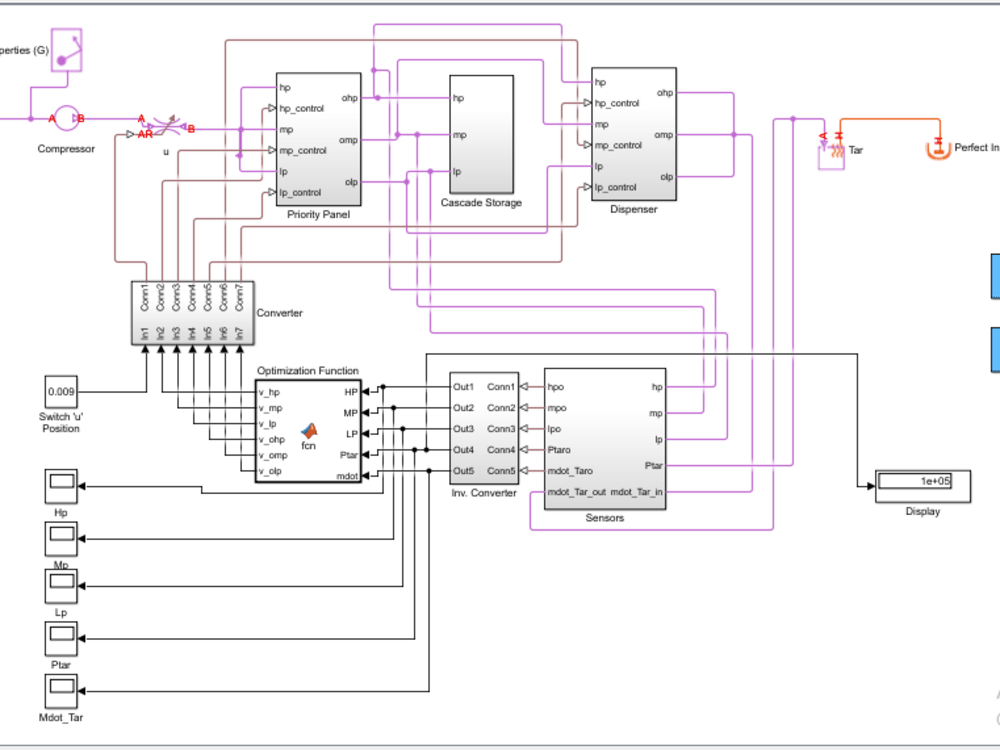Select the Sensors subsystem block
Screen dimensions: 1000x750
tap(604, 440)
